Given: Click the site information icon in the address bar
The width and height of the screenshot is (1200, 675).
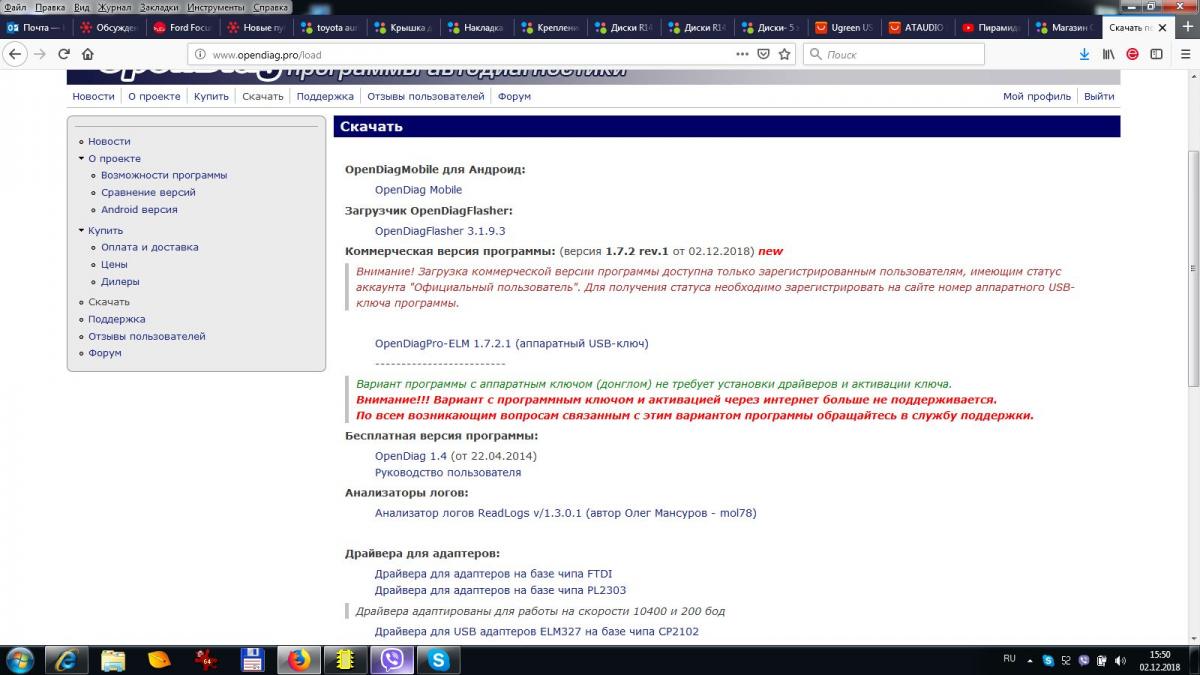Looking at the screenshot, I should coord(199,54).
